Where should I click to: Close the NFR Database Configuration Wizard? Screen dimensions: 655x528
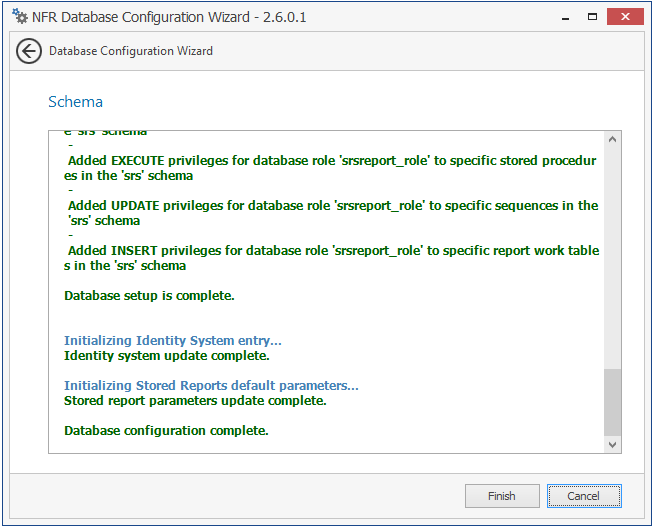[626, 16]
